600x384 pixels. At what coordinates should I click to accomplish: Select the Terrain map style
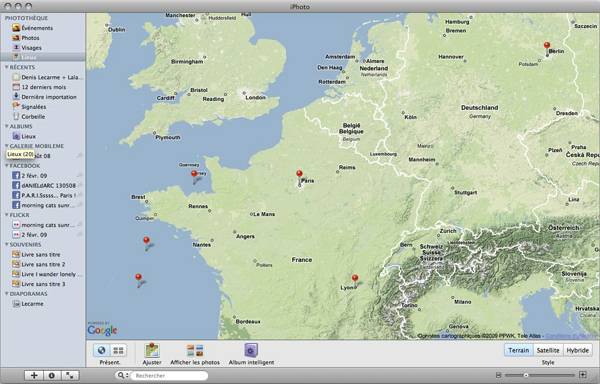click(518, 350)
